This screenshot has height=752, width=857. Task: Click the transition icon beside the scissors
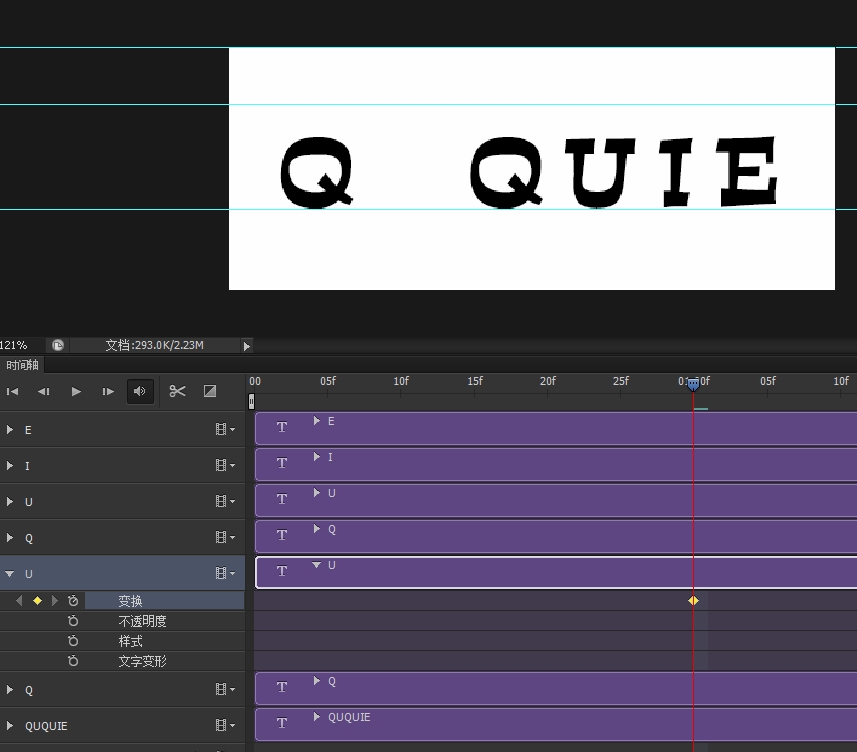pyautogui.click(x=210, y=391)
